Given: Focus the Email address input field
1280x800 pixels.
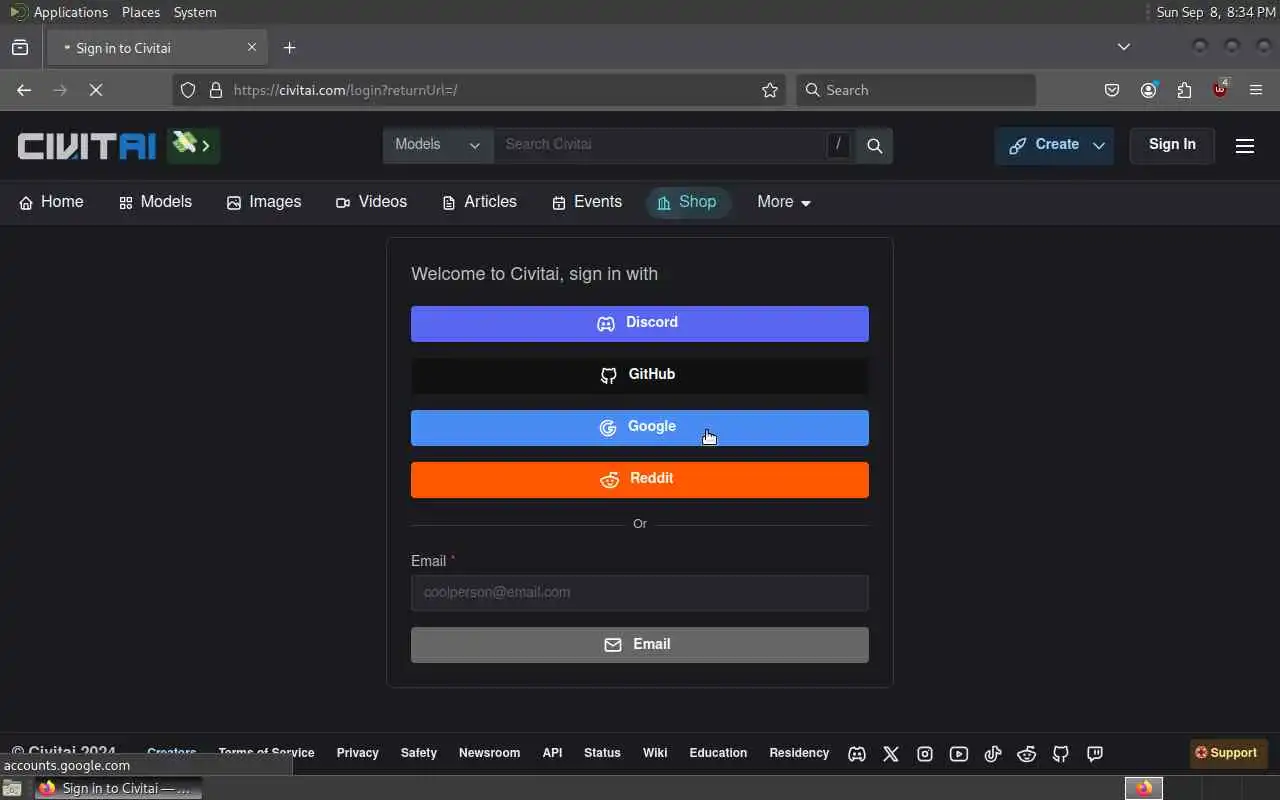Looking at the screenshot, I should click(x=640, y=593).
